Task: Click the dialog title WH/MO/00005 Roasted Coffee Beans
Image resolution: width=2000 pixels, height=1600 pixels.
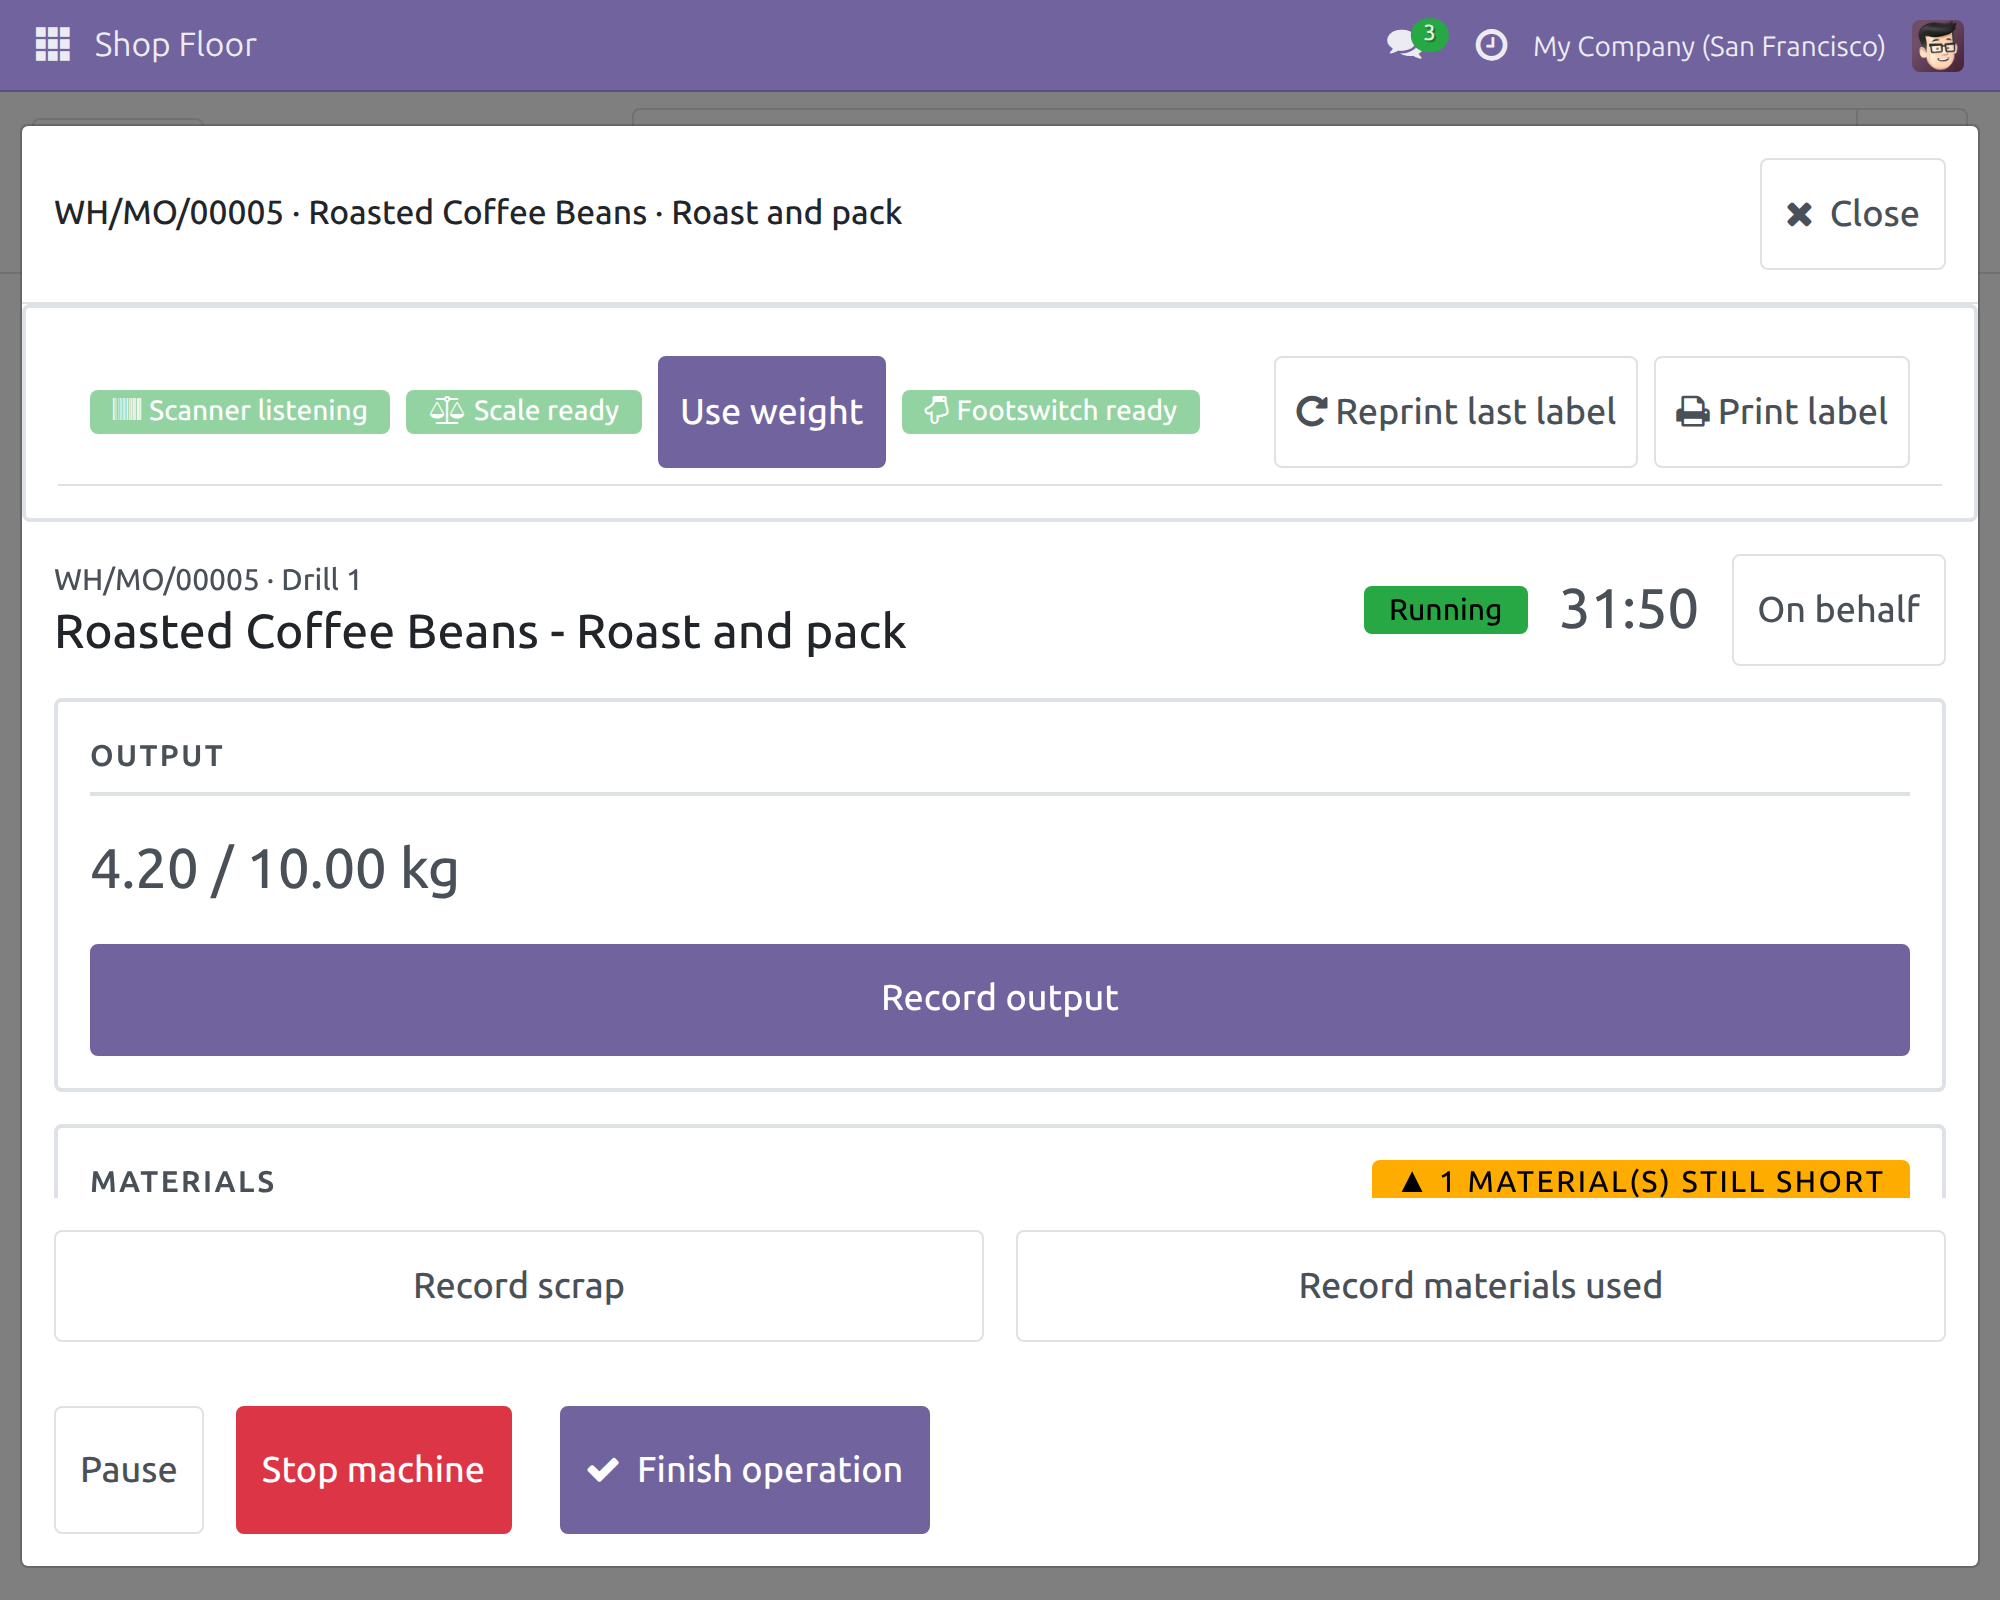Action: point(478,213)
